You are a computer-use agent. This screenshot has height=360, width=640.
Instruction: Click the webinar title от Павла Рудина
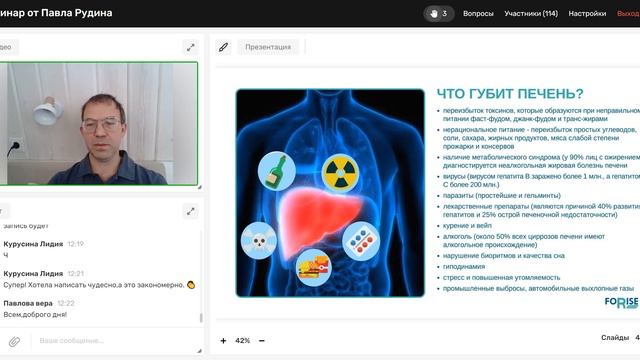70,13
